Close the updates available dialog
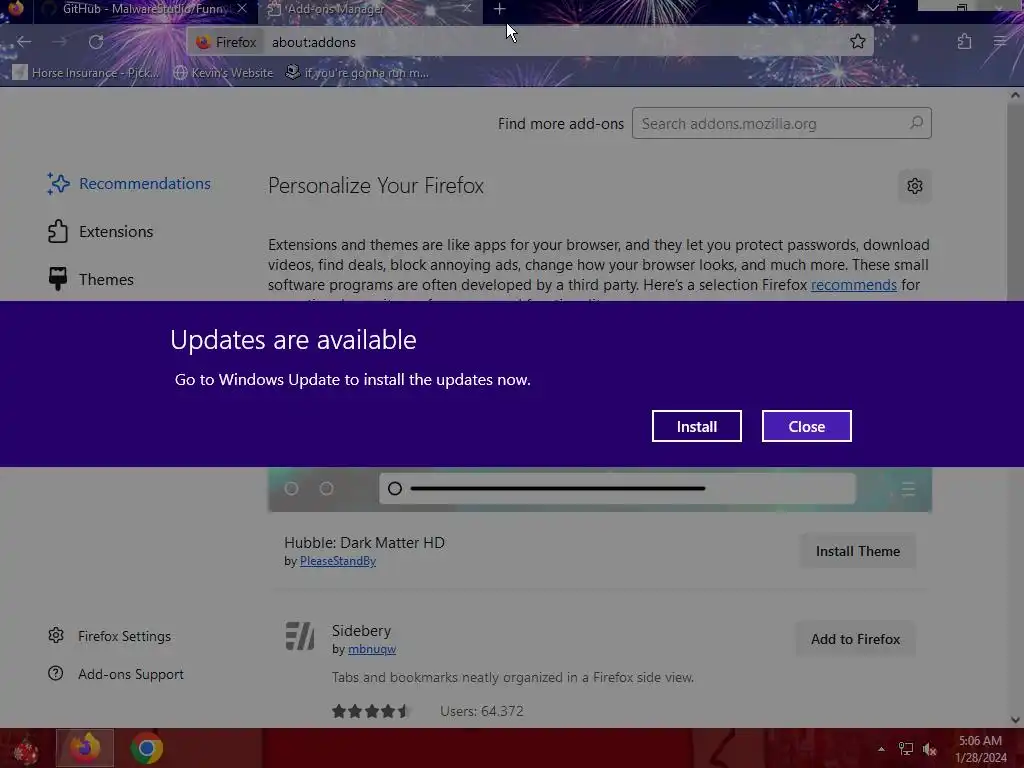This screenshot has width=1024, height=768. coord(807,426)
